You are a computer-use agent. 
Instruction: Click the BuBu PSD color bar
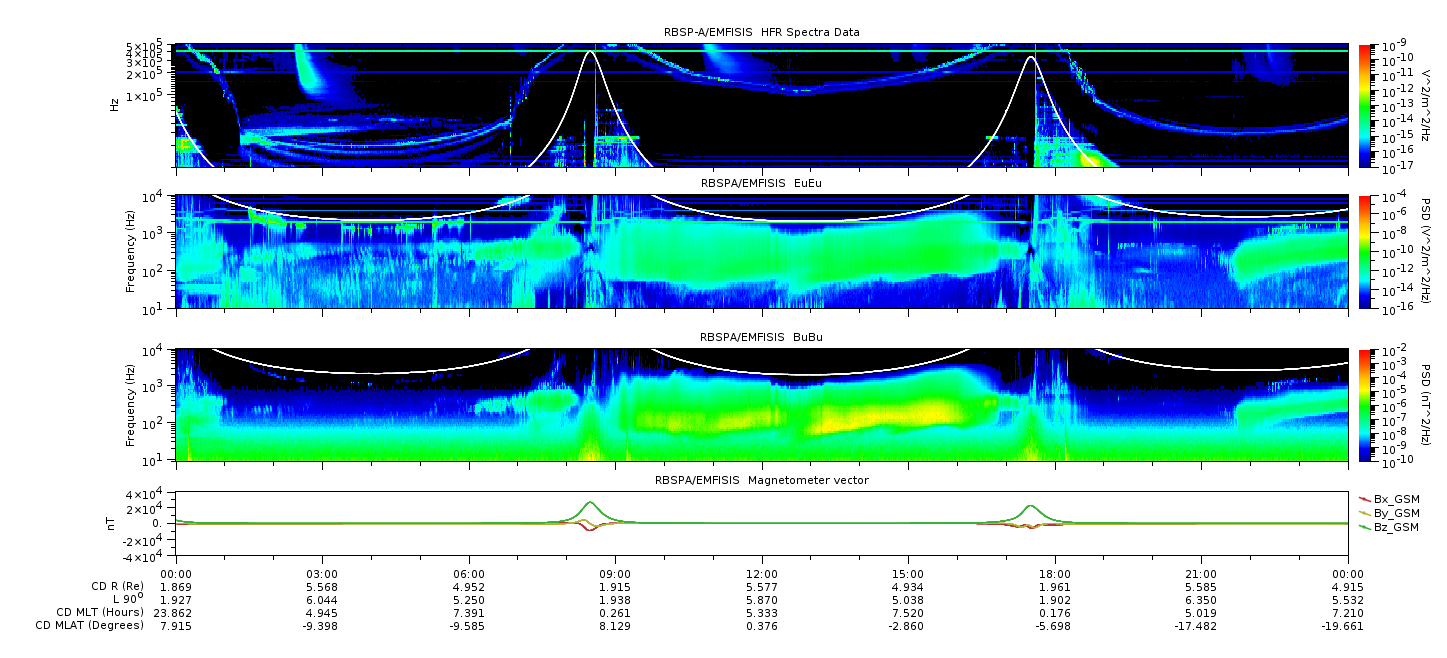[1365, 405]
